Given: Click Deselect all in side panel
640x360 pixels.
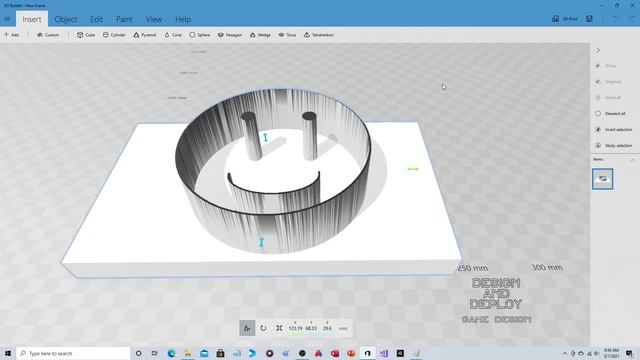Looking at the screenshot, I should (x=611, y=113).
